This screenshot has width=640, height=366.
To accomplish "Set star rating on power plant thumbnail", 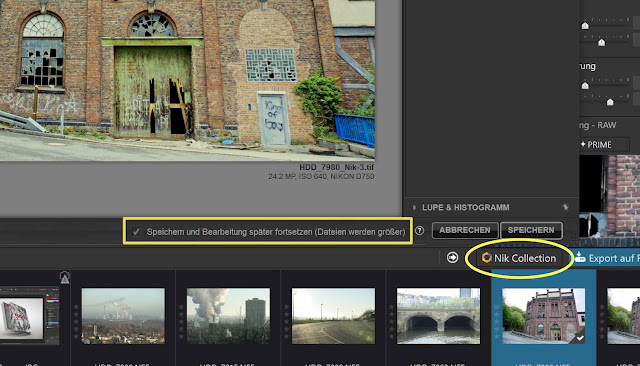I will coord(76,322).
